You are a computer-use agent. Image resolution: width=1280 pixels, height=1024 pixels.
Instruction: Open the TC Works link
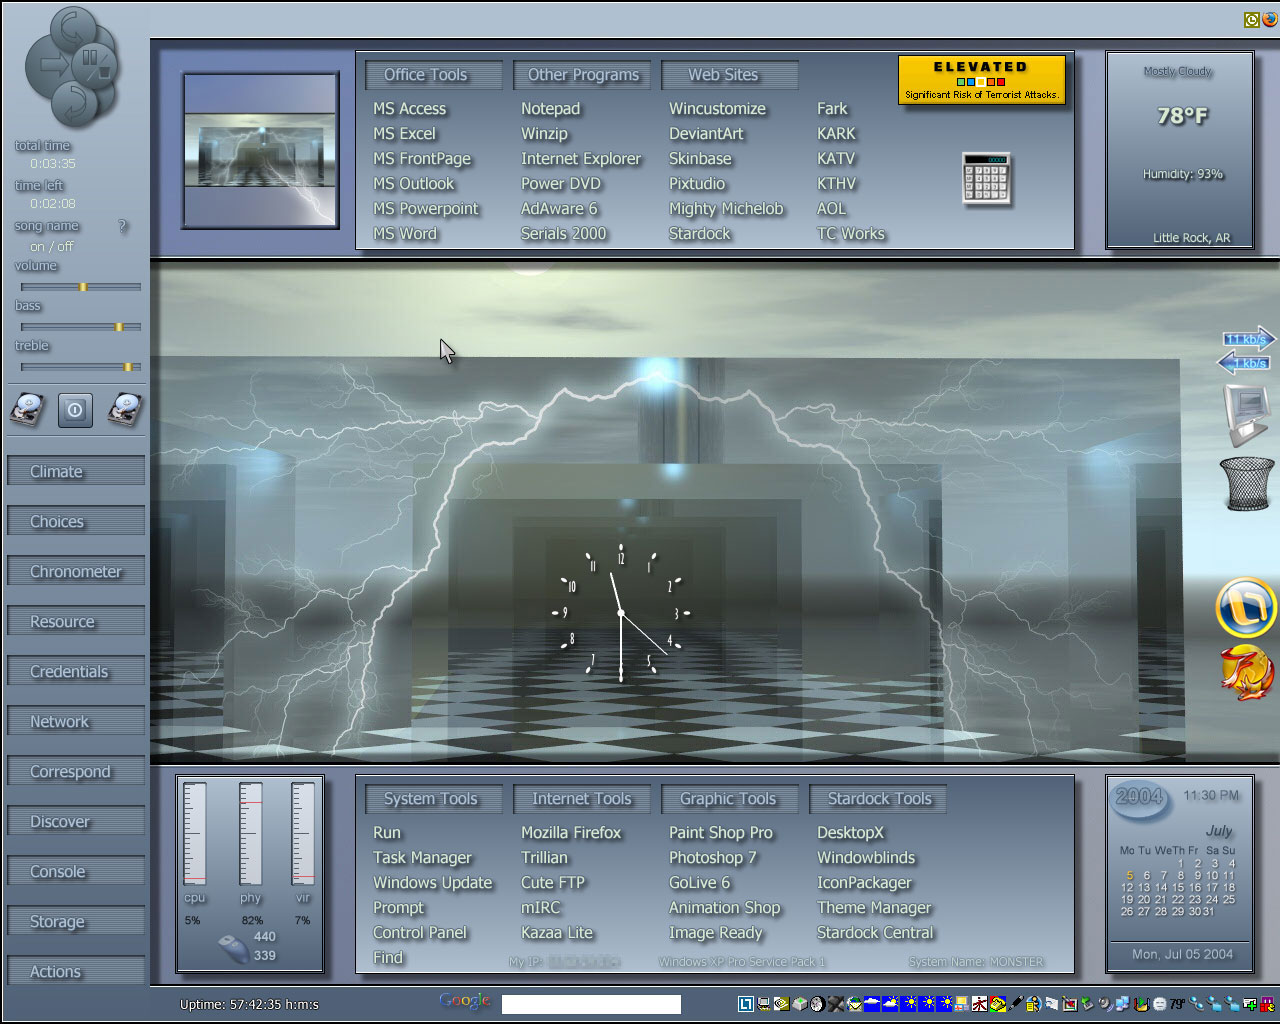pos(851,234)
